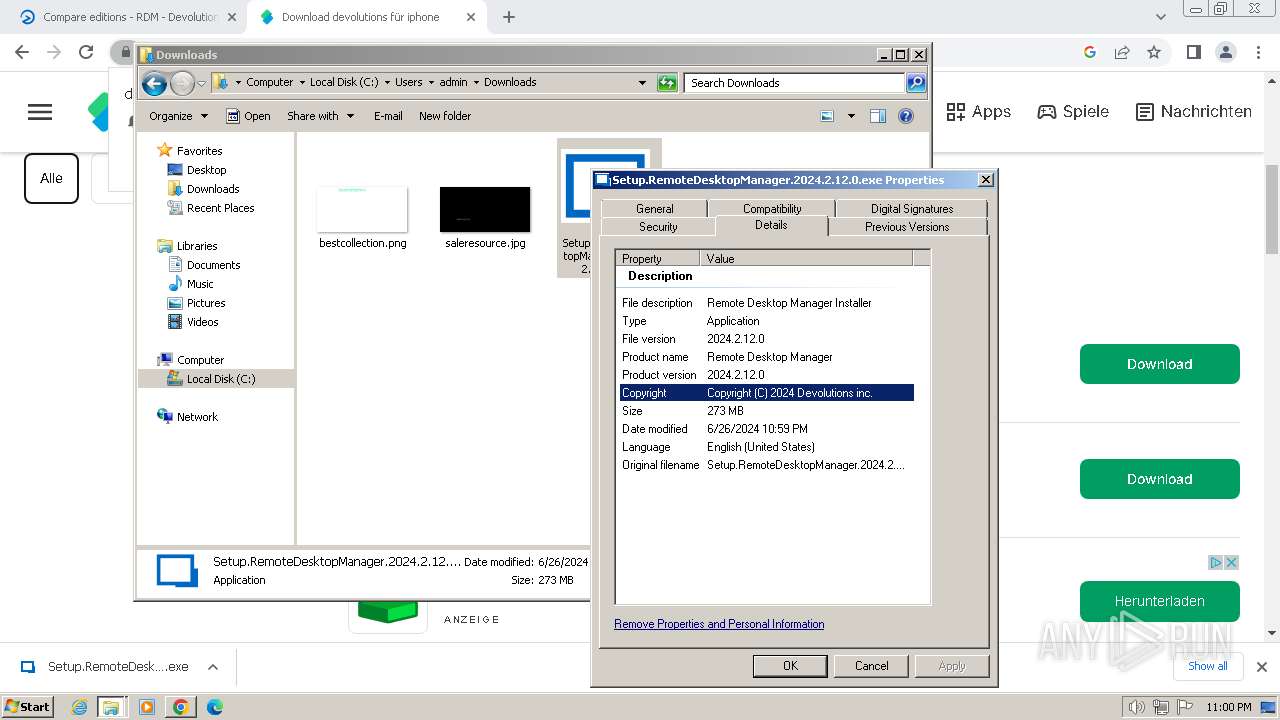Toggle Explorer preview pane icon
The height and width of the screenshot is (720, 1280).
(x=878, y=116)
